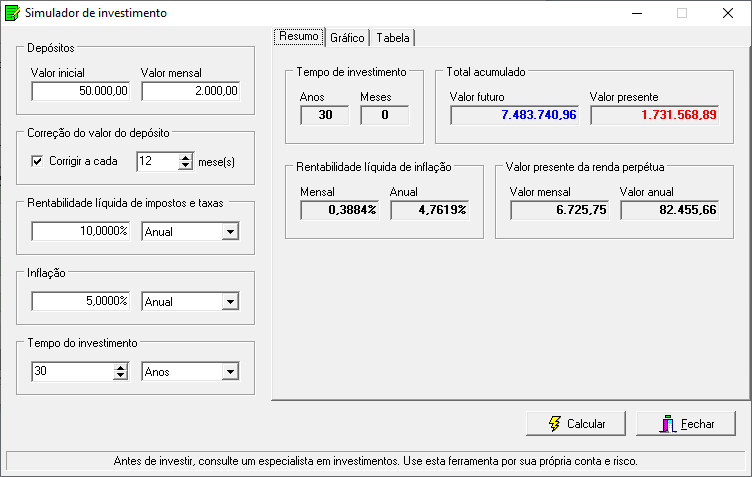Viewport: 752px width, 477px height.
Task: Click the status bar disclaimer text
Action: click(376, 461)
